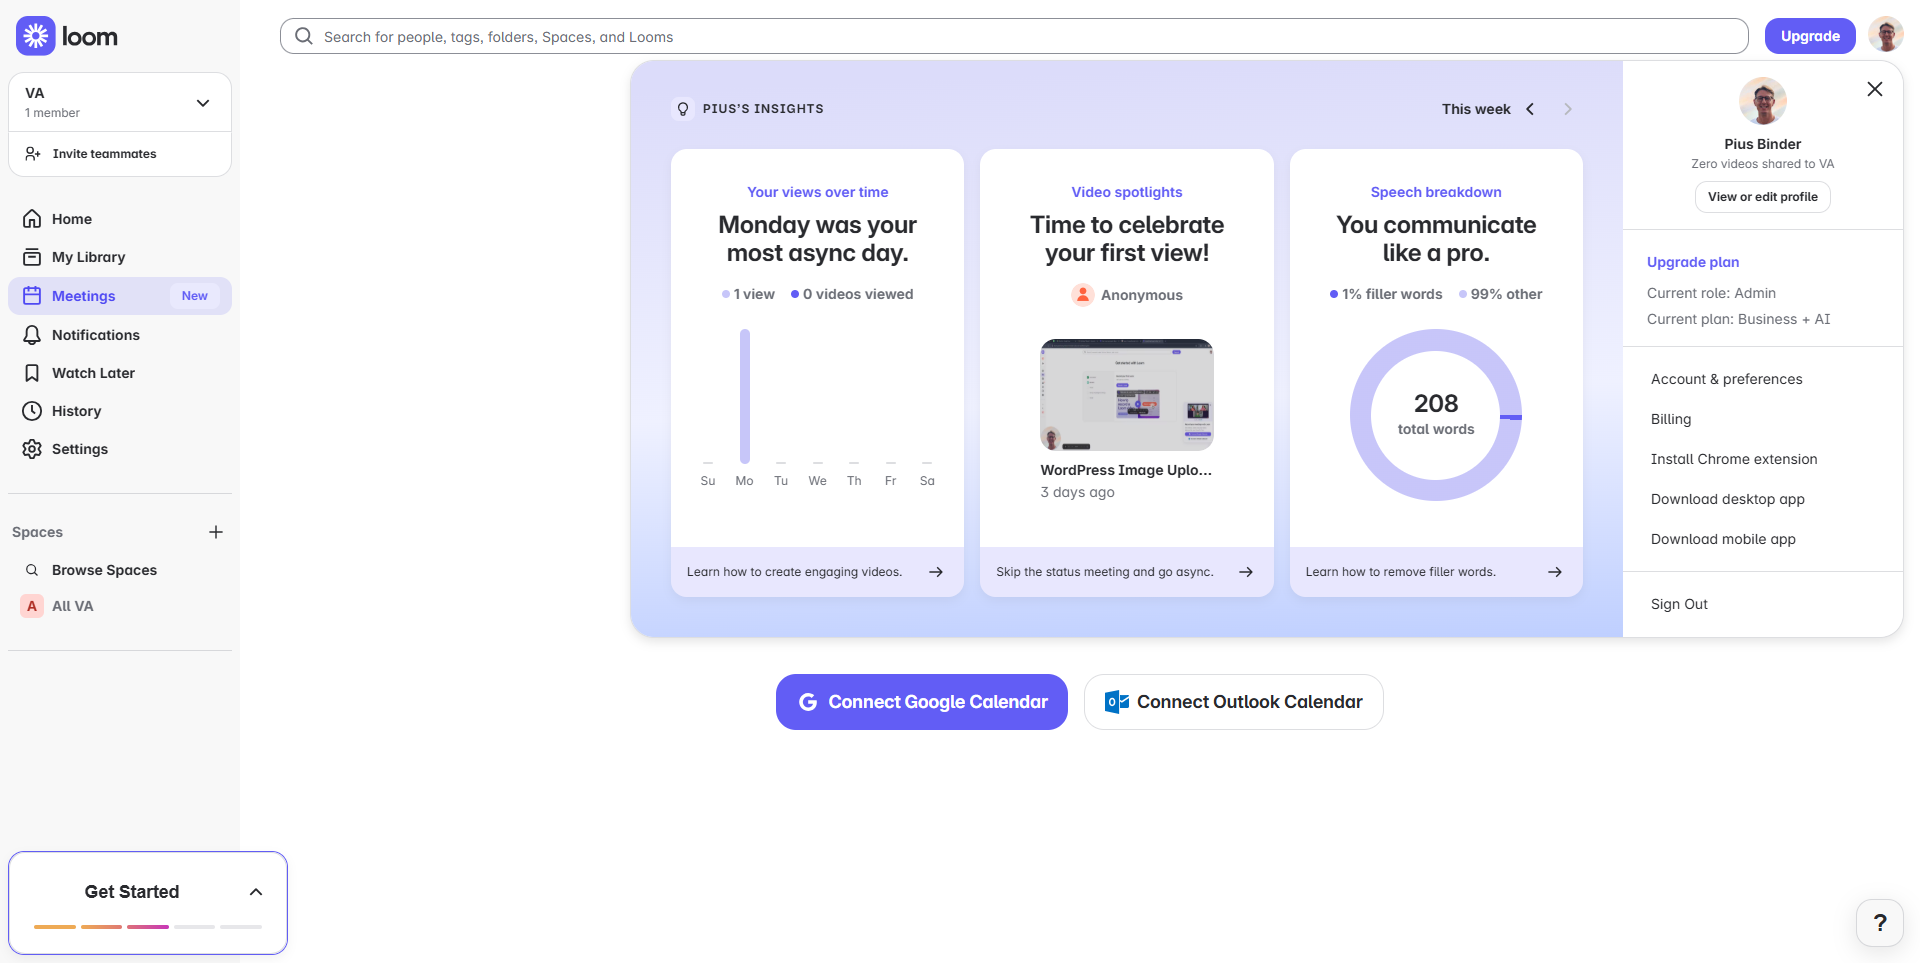This screenshot has height=963, width=1920.
Task: Collapse the Get Started panel
Action: pyautogui.click(x=256, y=892)
